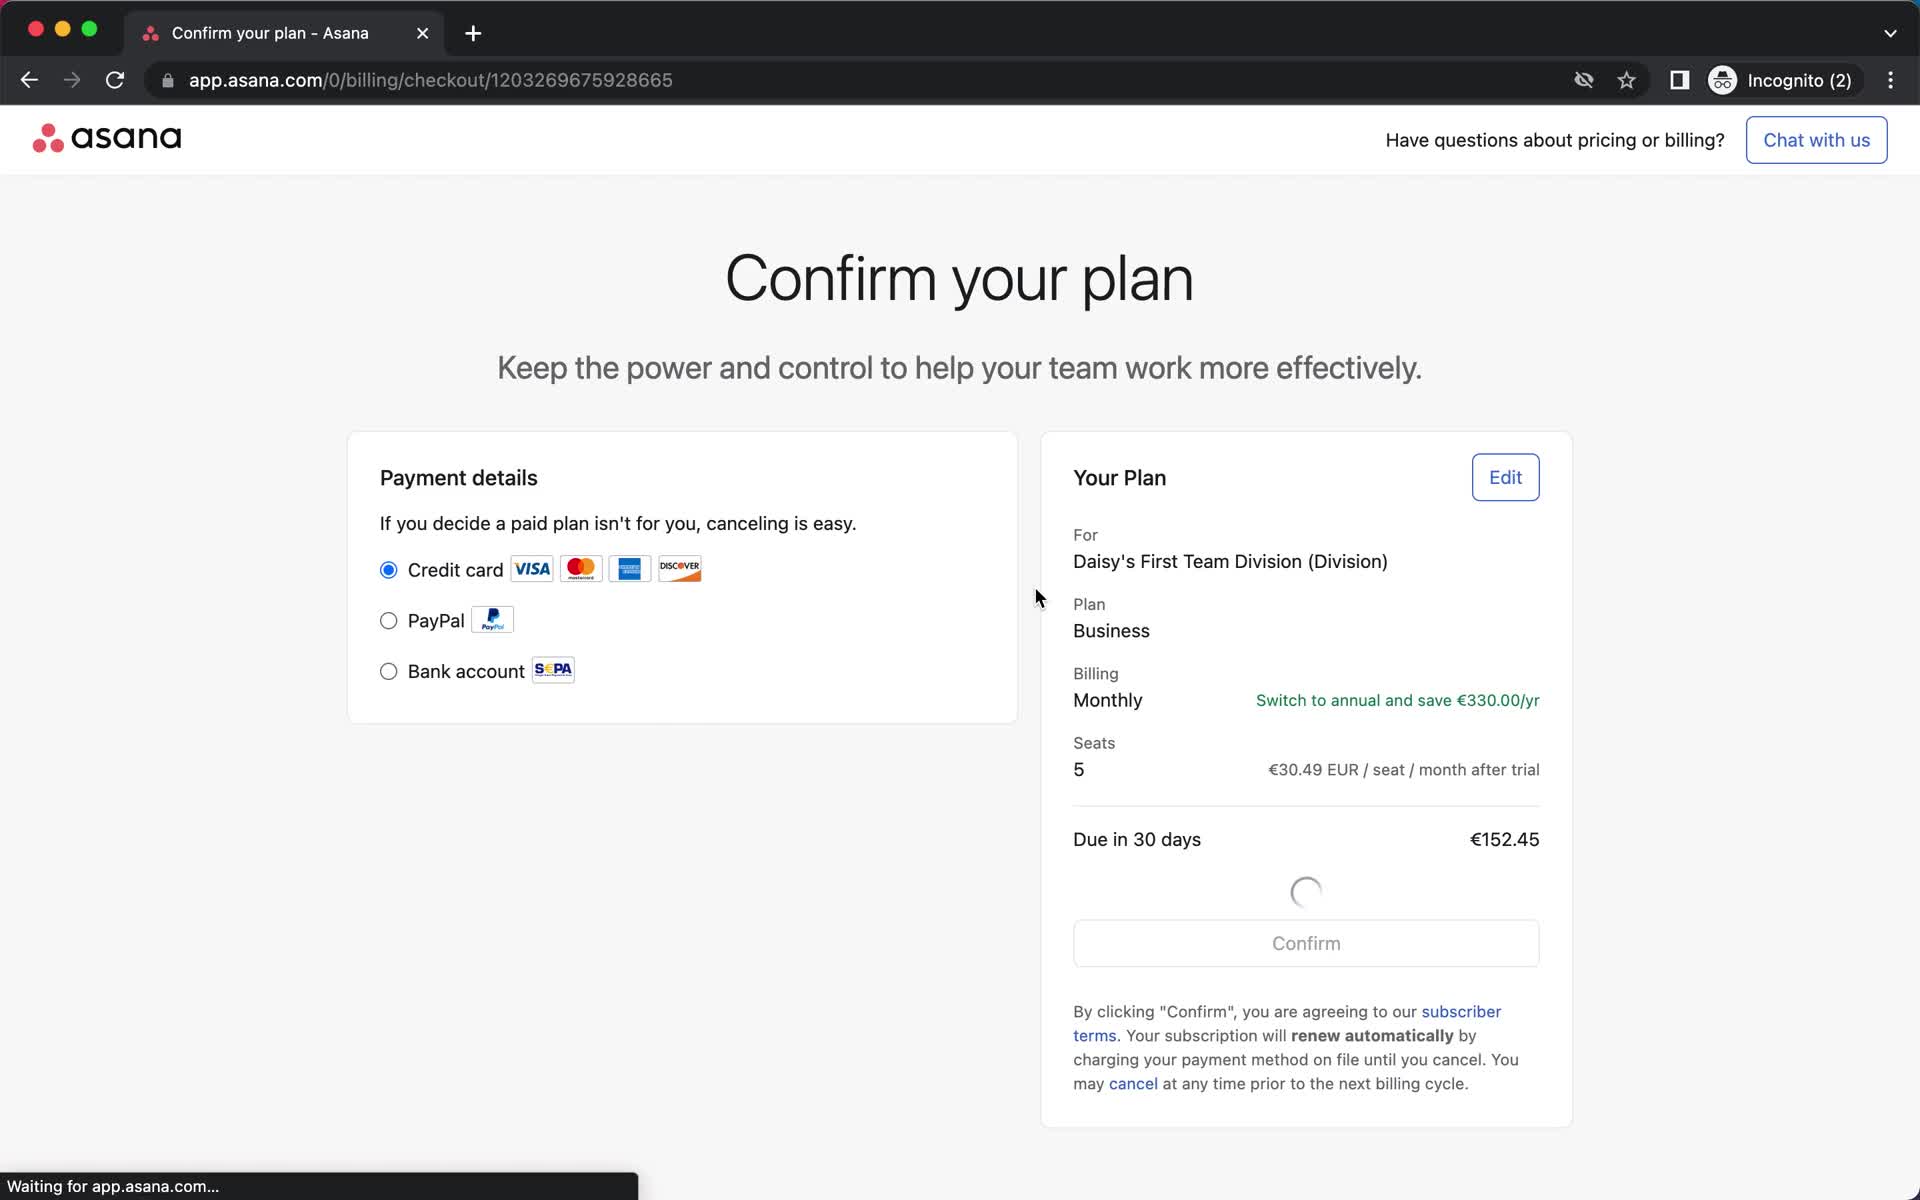Click the Asana logo
The width and height of the screenshot is (1920, 1200).
(107, 138)
